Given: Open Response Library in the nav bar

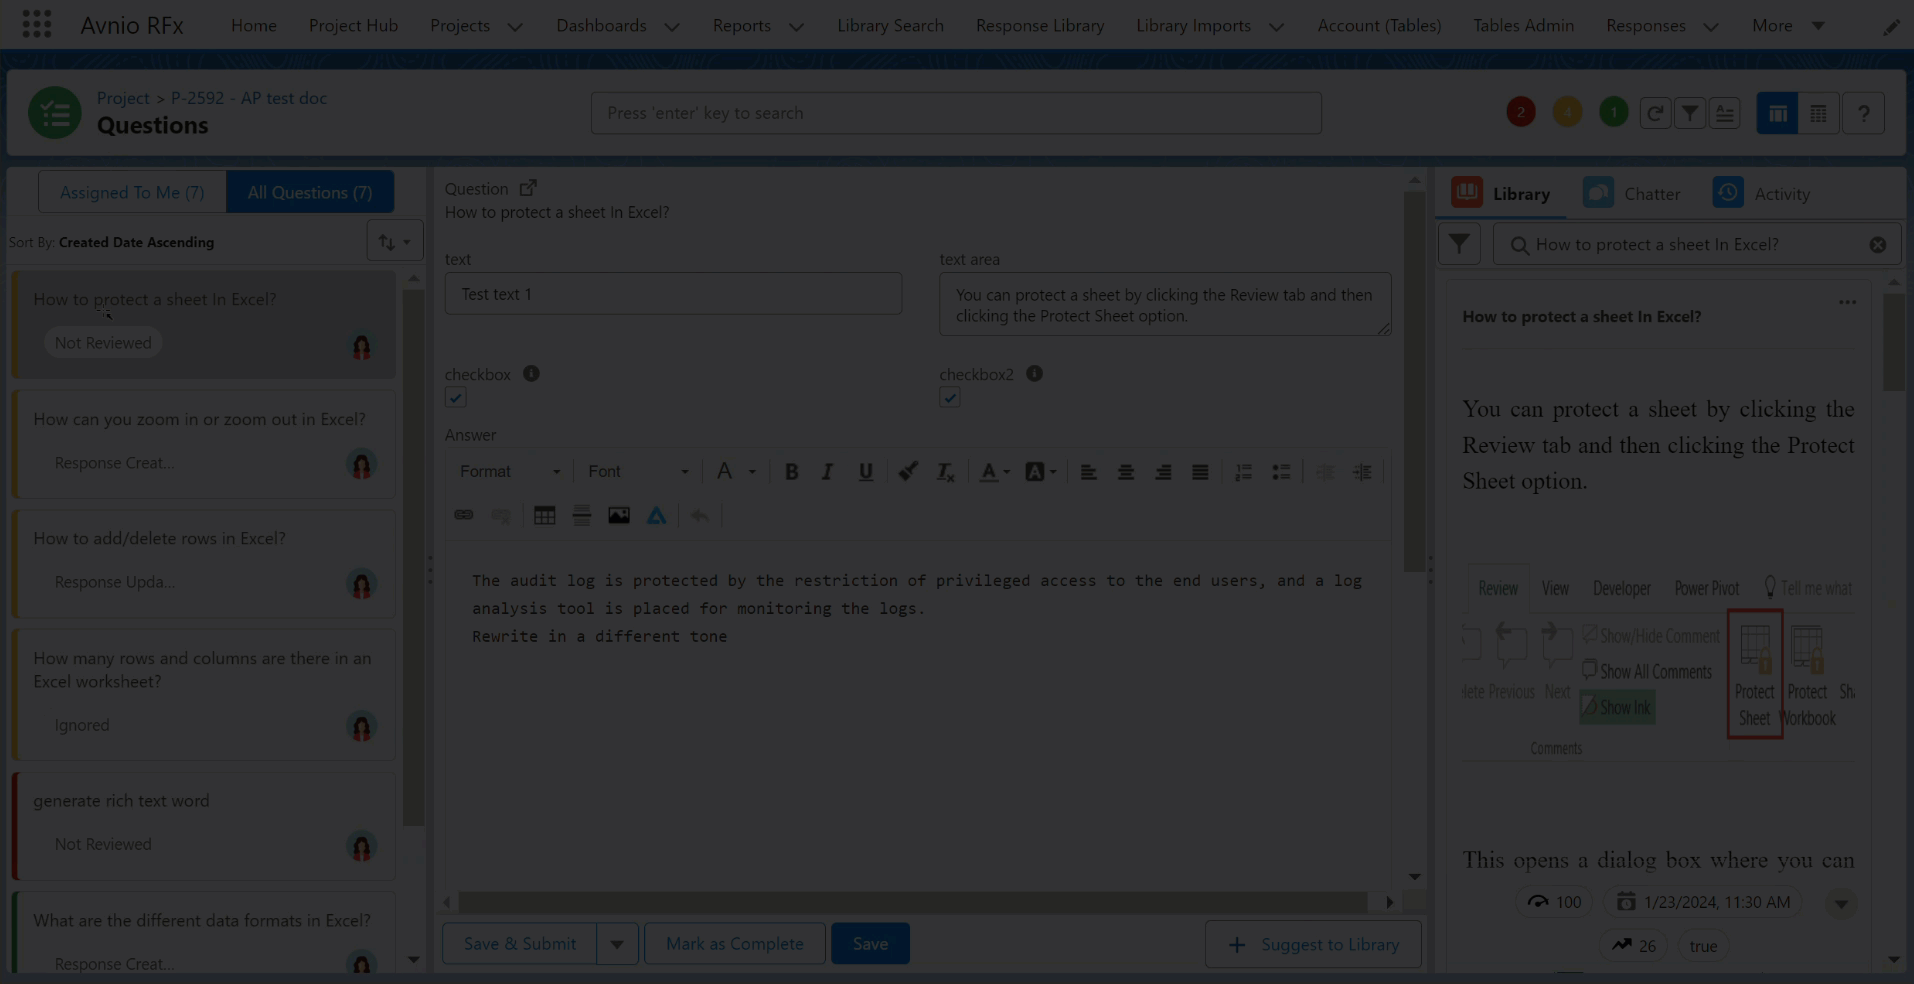Looking at the screenshot, I should coord(1040,25).
